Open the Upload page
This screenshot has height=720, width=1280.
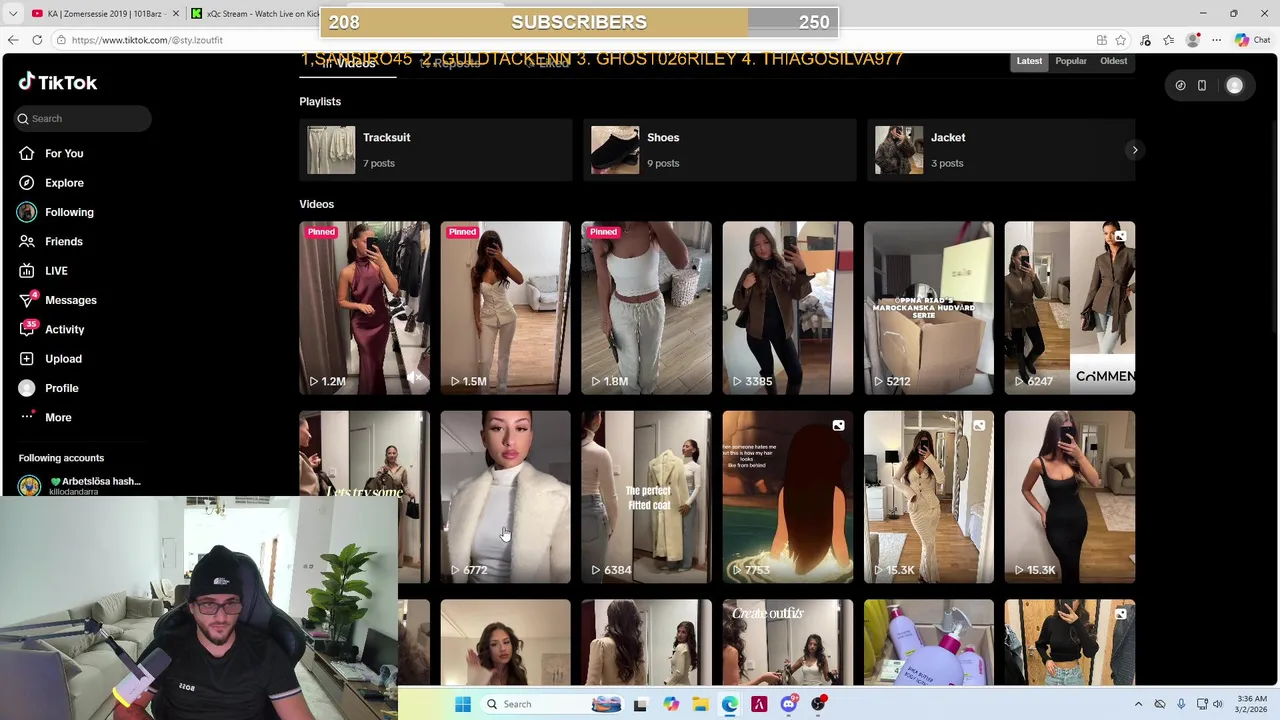pos(63,359)
